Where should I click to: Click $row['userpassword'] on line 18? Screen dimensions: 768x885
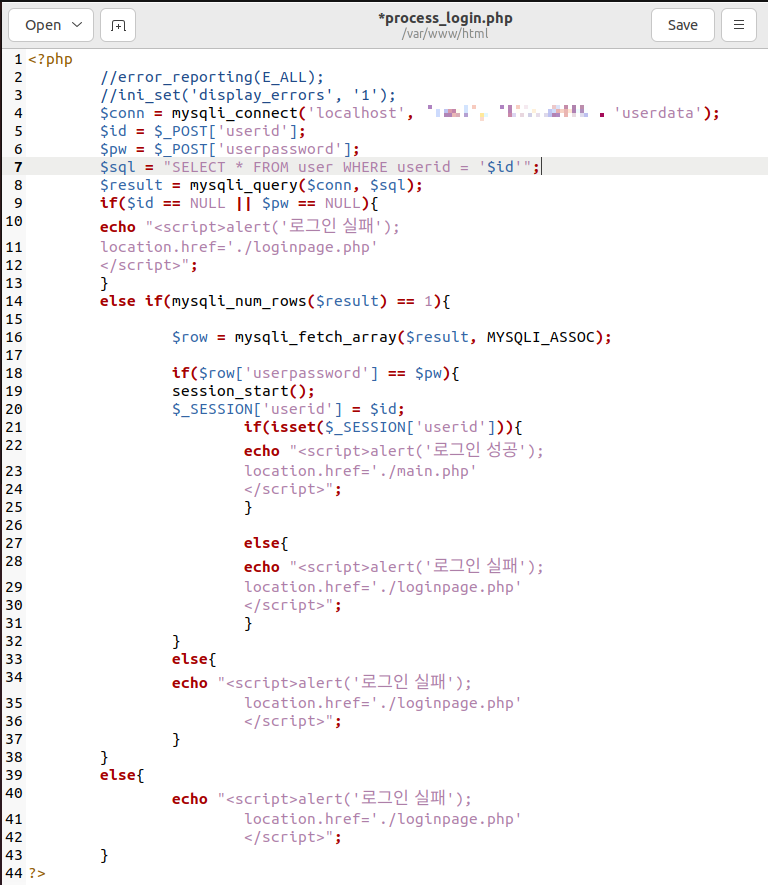288,373
